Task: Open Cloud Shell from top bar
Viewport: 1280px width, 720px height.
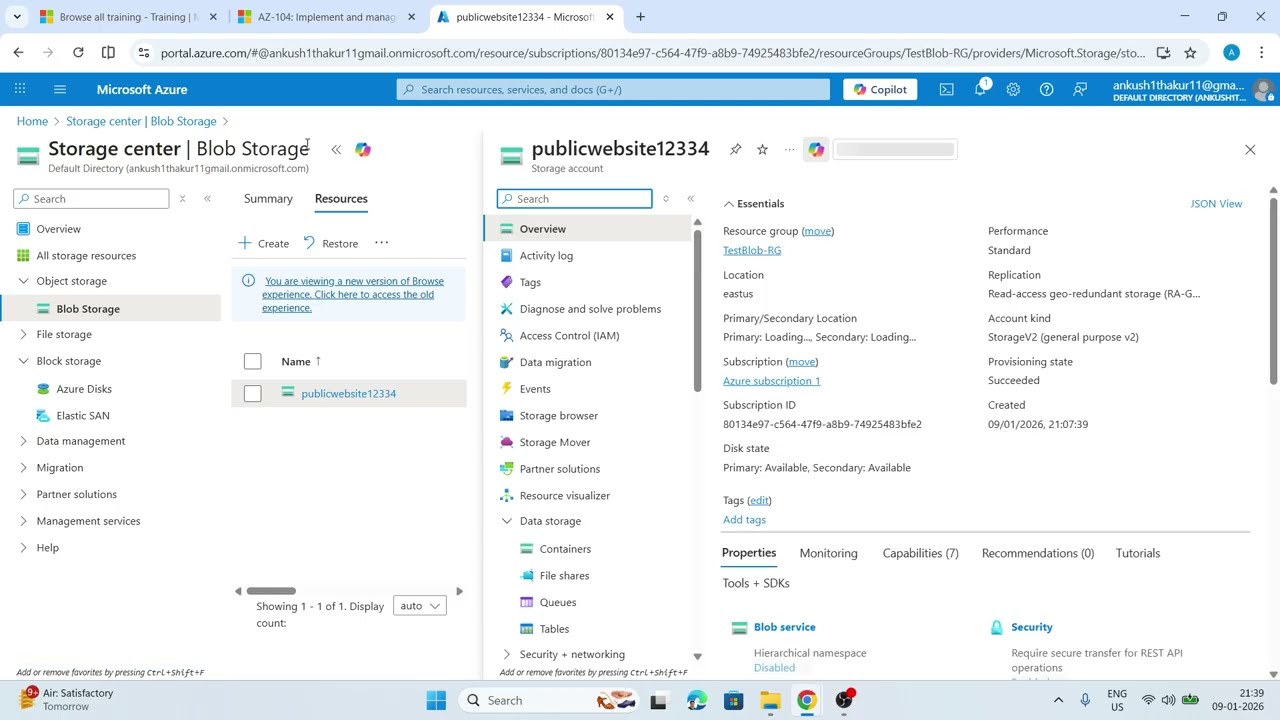Action: coord(946,89)
